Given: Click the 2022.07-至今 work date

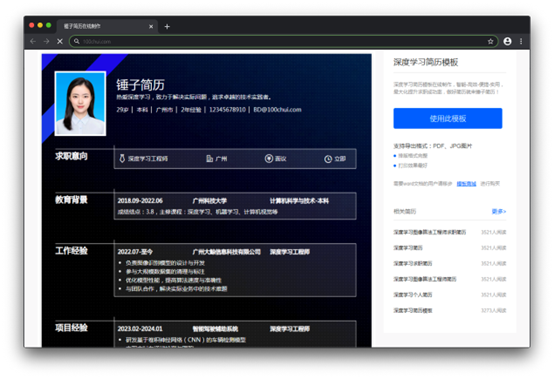Looking at the screenshot, I should point(135,252).
